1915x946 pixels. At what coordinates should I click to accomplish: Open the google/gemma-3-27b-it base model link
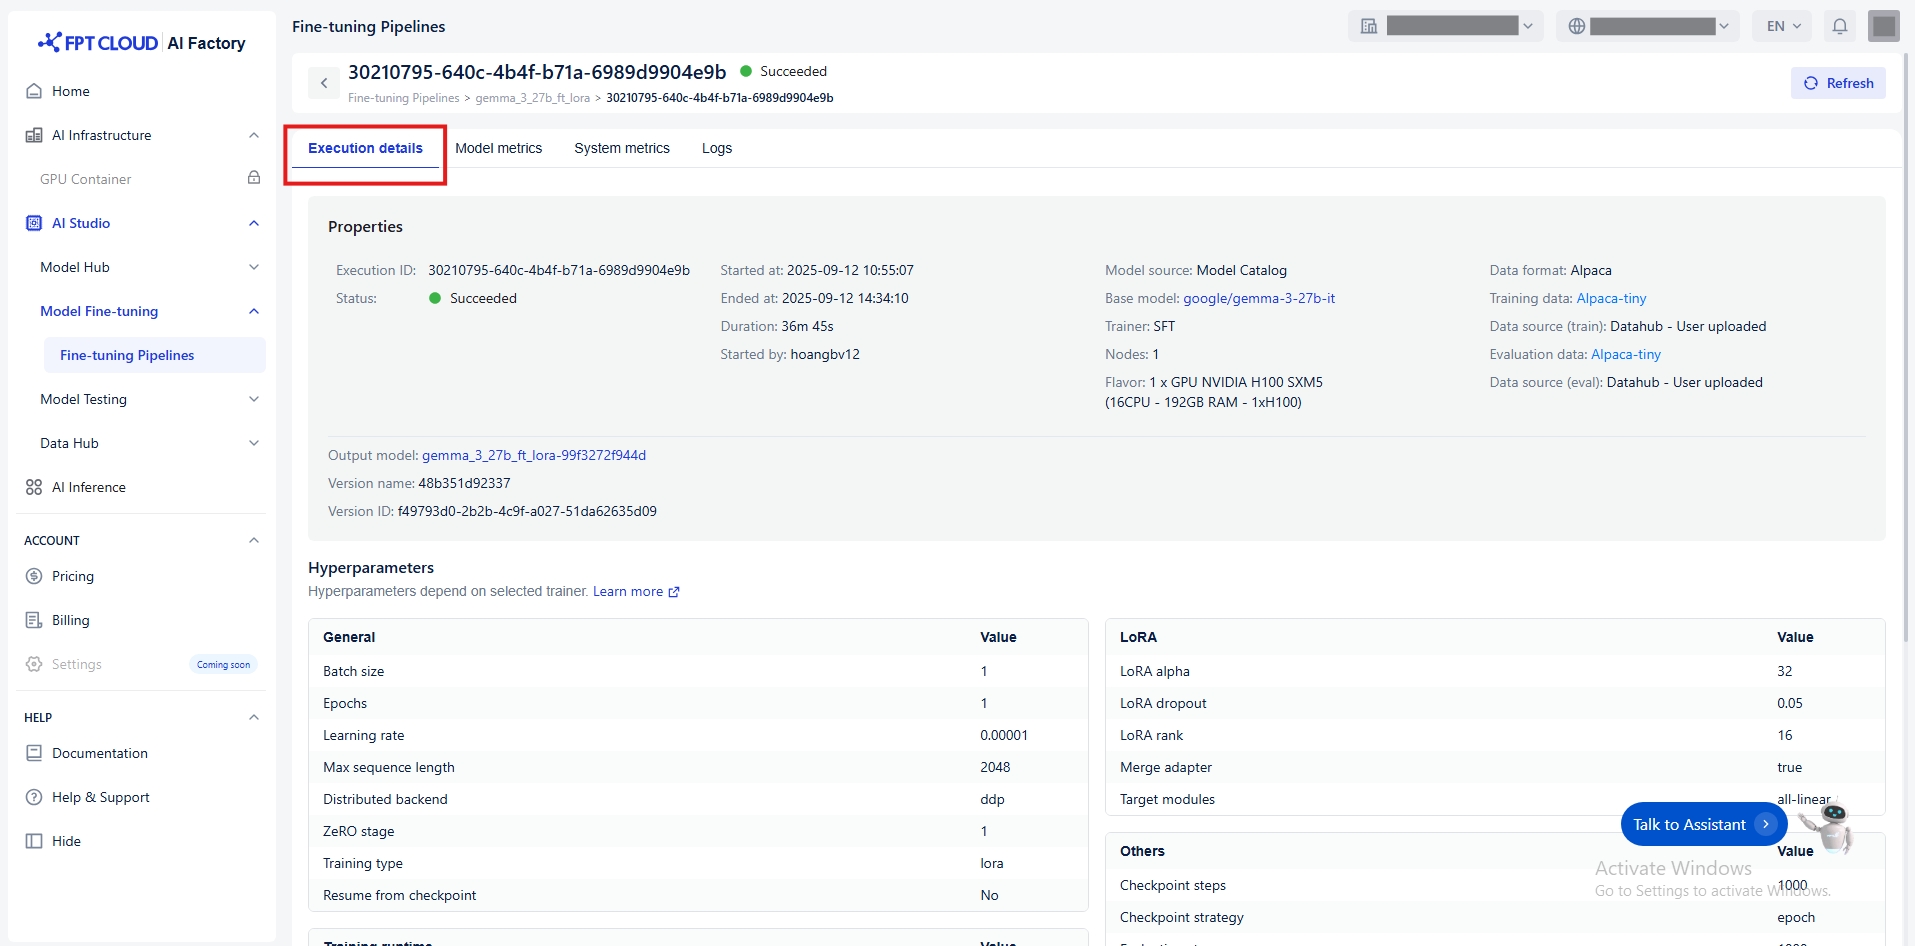(x=1258, y=298)
